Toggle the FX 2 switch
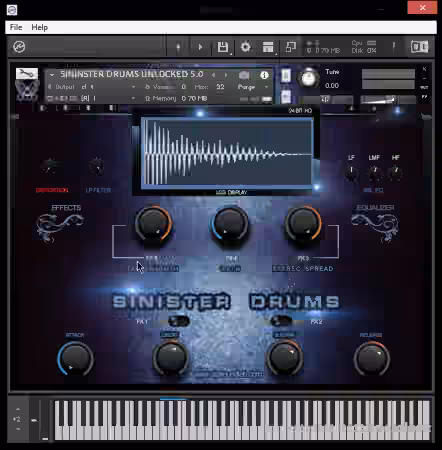The width and height of the screenshot is (442, 450). 281,321
